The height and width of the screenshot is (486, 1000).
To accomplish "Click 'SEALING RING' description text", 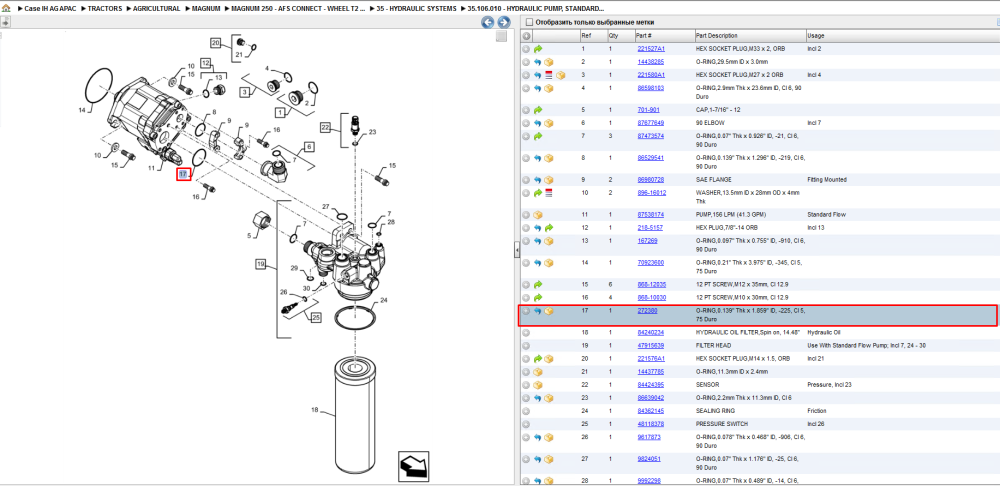I will (715, 411).
